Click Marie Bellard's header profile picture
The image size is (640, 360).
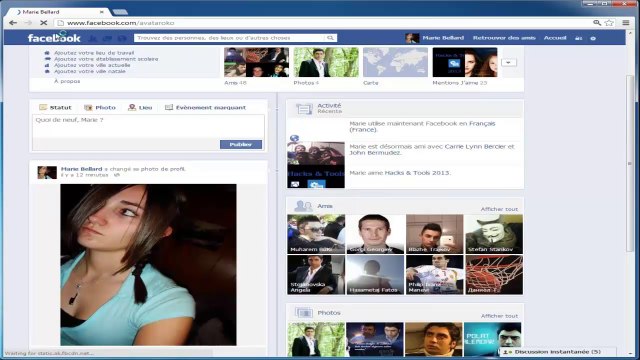(x=412, y=38)
